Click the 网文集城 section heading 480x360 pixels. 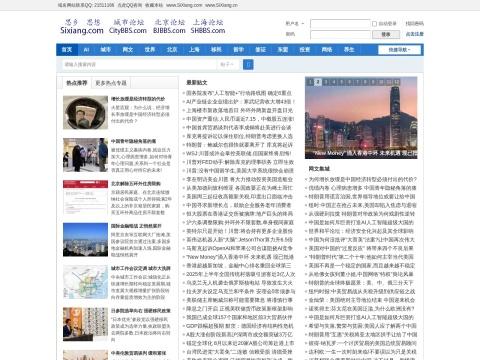[319, 169]
